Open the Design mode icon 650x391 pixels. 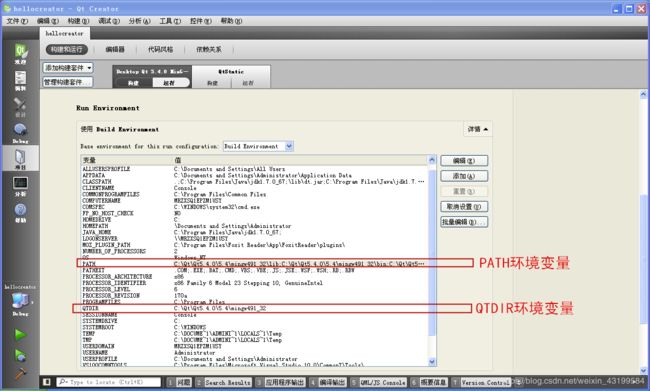[x=20, y=107]
